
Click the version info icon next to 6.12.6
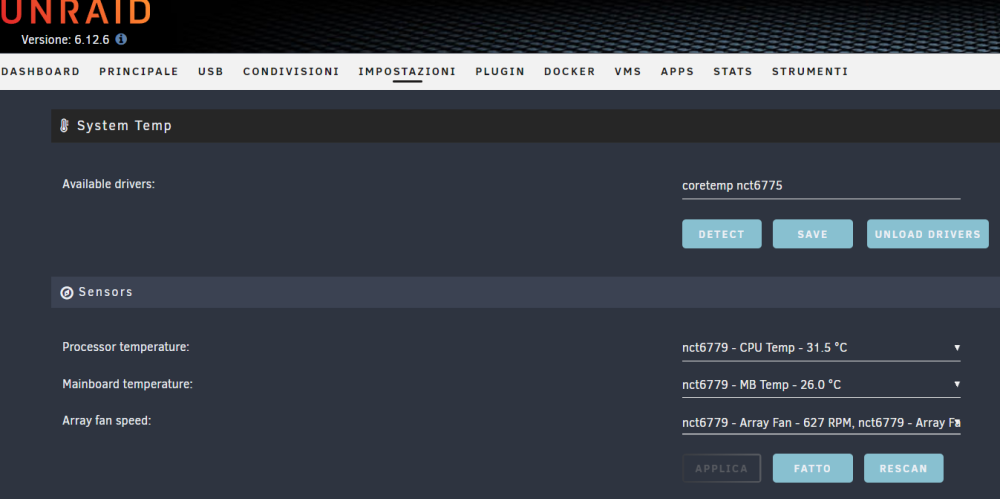click(x=121, y=39)
